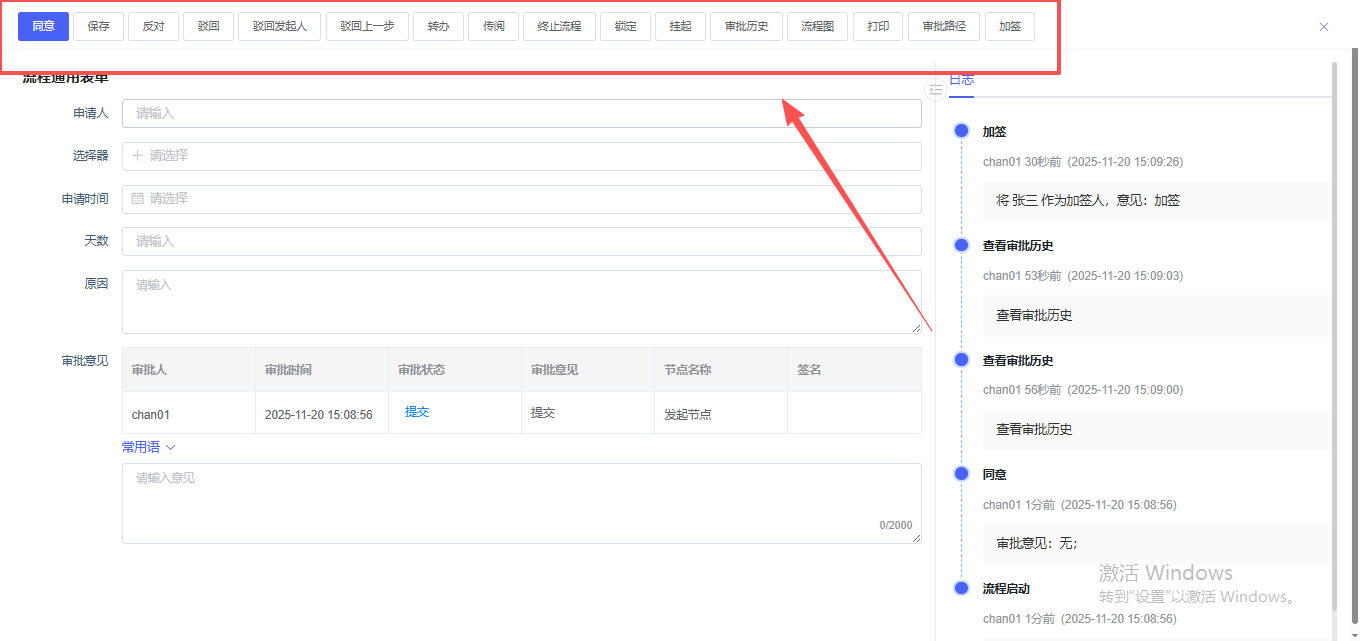
Task: Click the blue 同意 button
Action: coord(43,26)
